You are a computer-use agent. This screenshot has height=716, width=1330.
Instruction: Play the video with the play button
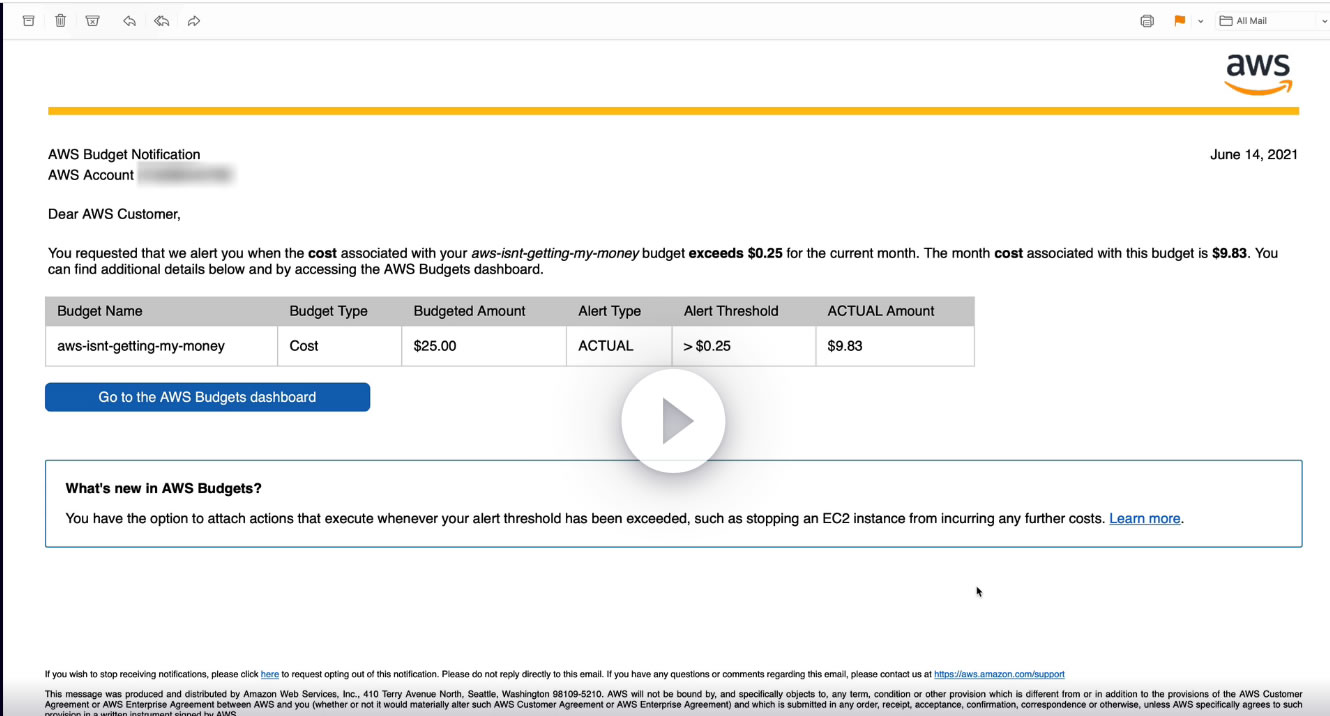(x=673, y=422)
